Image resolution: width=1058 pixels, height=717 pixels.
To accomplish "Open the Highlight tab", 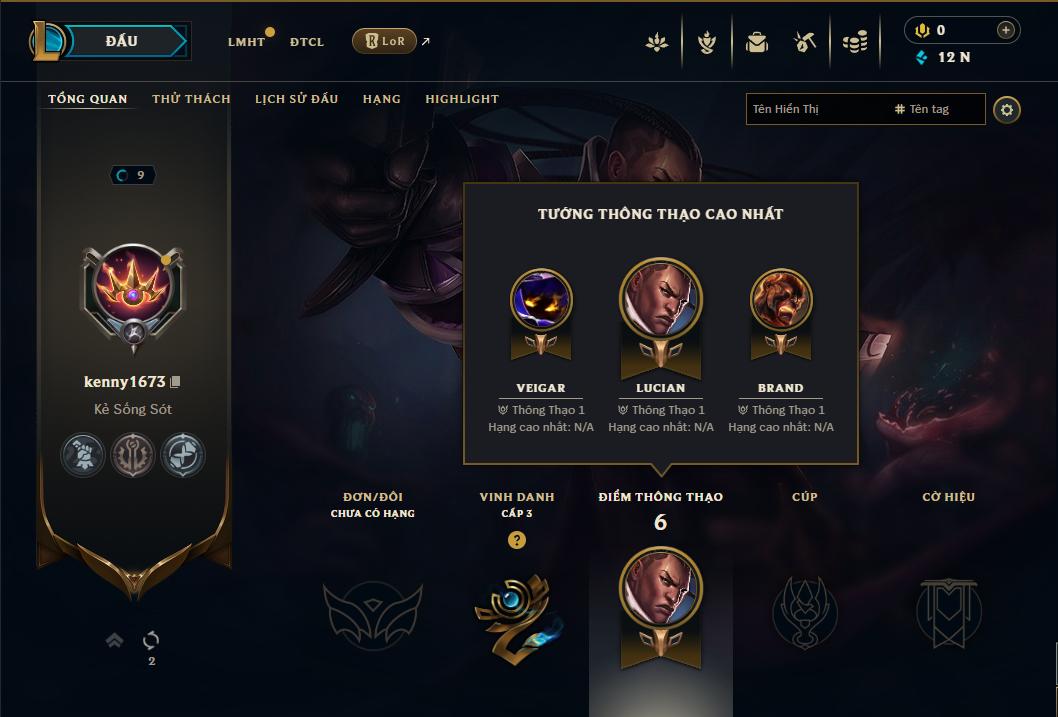I will click(x=462, y=99).
